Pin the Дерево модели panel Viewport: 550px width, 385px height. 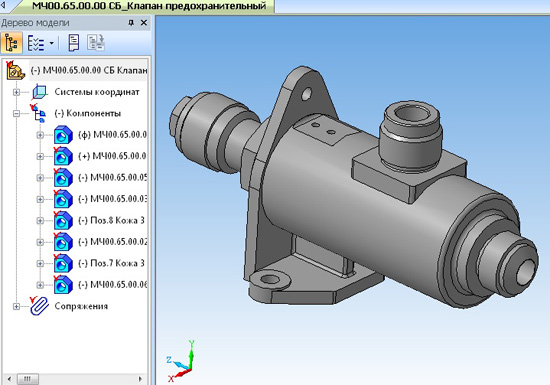[131, 23]
